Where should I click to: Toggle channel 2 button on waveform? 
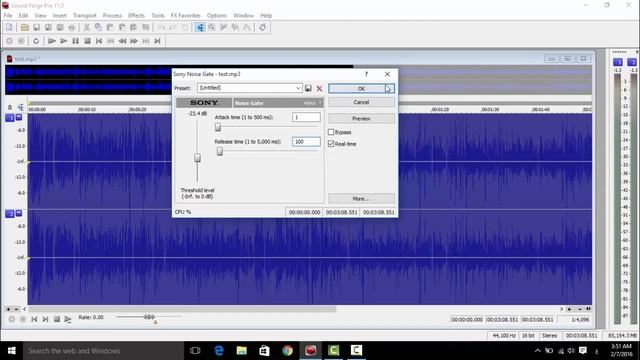coord(10,214)
